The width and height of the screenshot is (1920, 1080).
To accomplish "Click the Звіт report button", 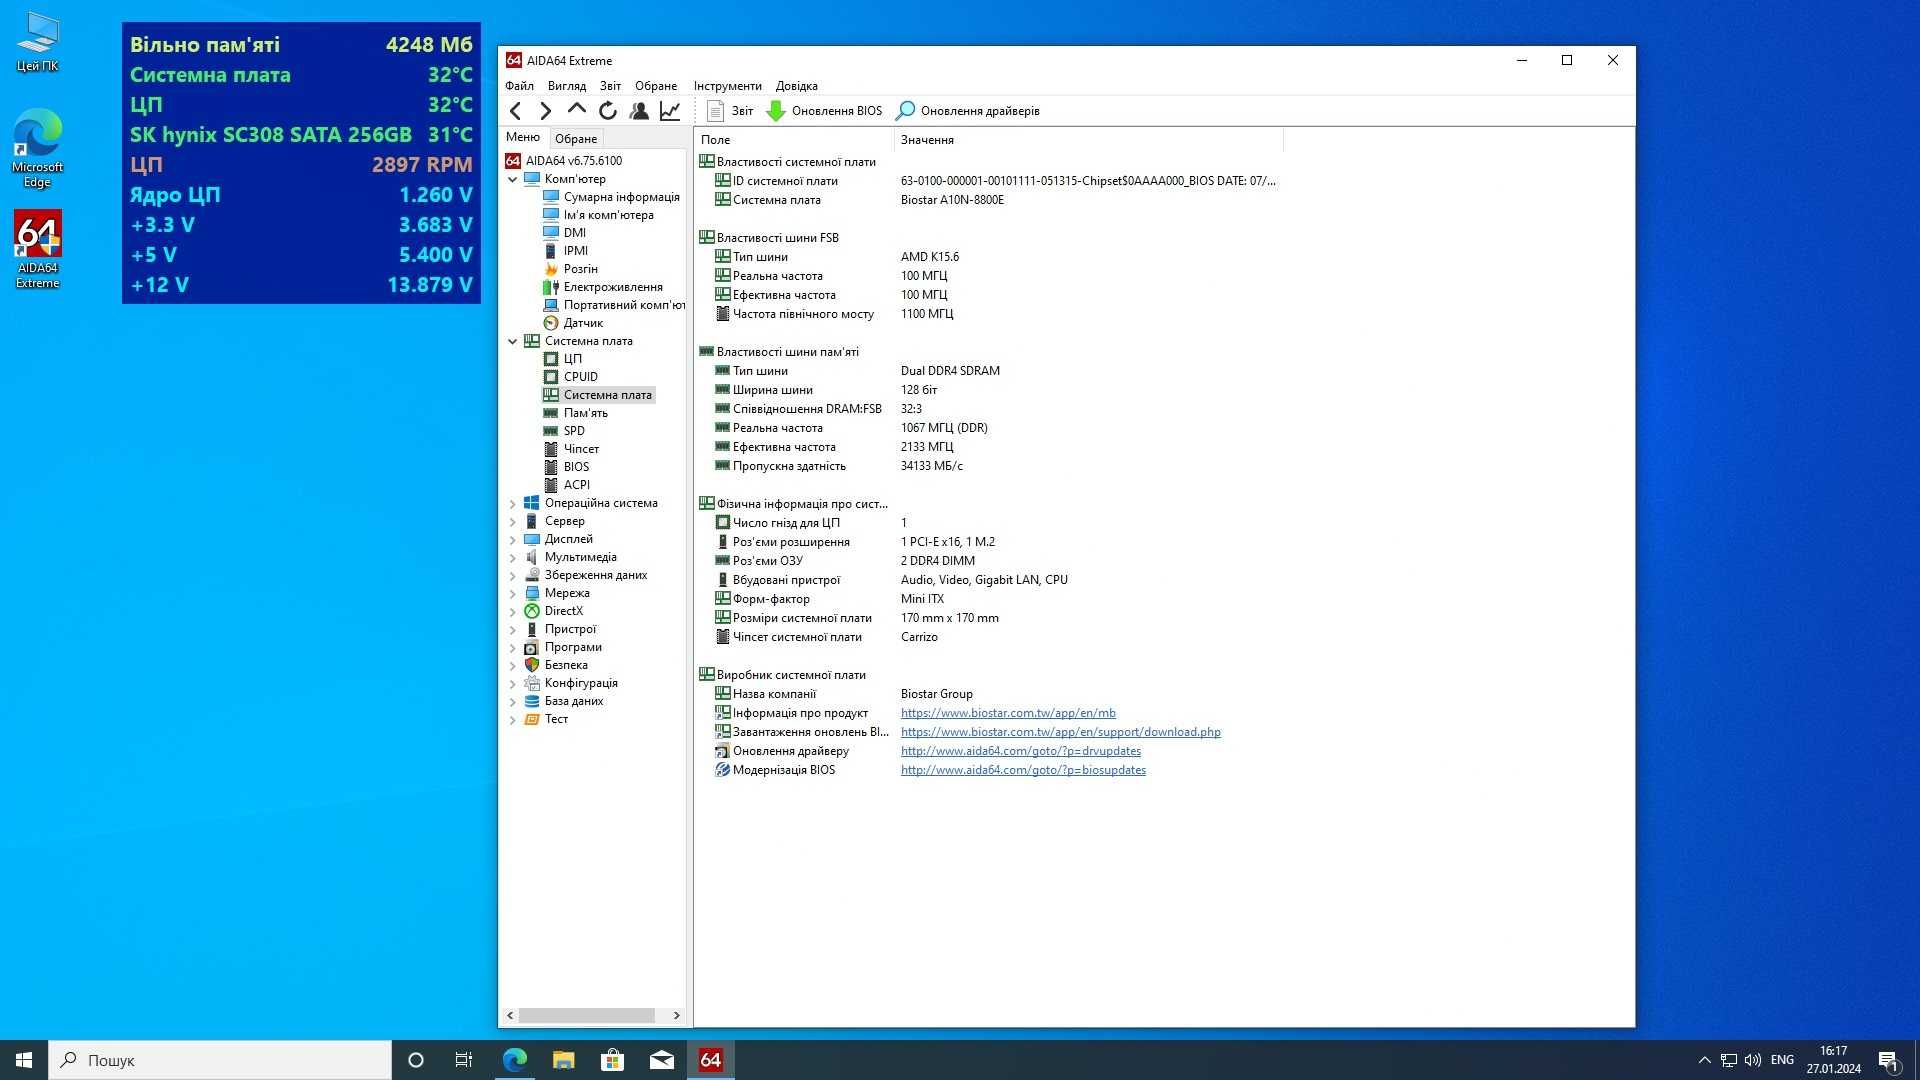I will coord(730,111).
